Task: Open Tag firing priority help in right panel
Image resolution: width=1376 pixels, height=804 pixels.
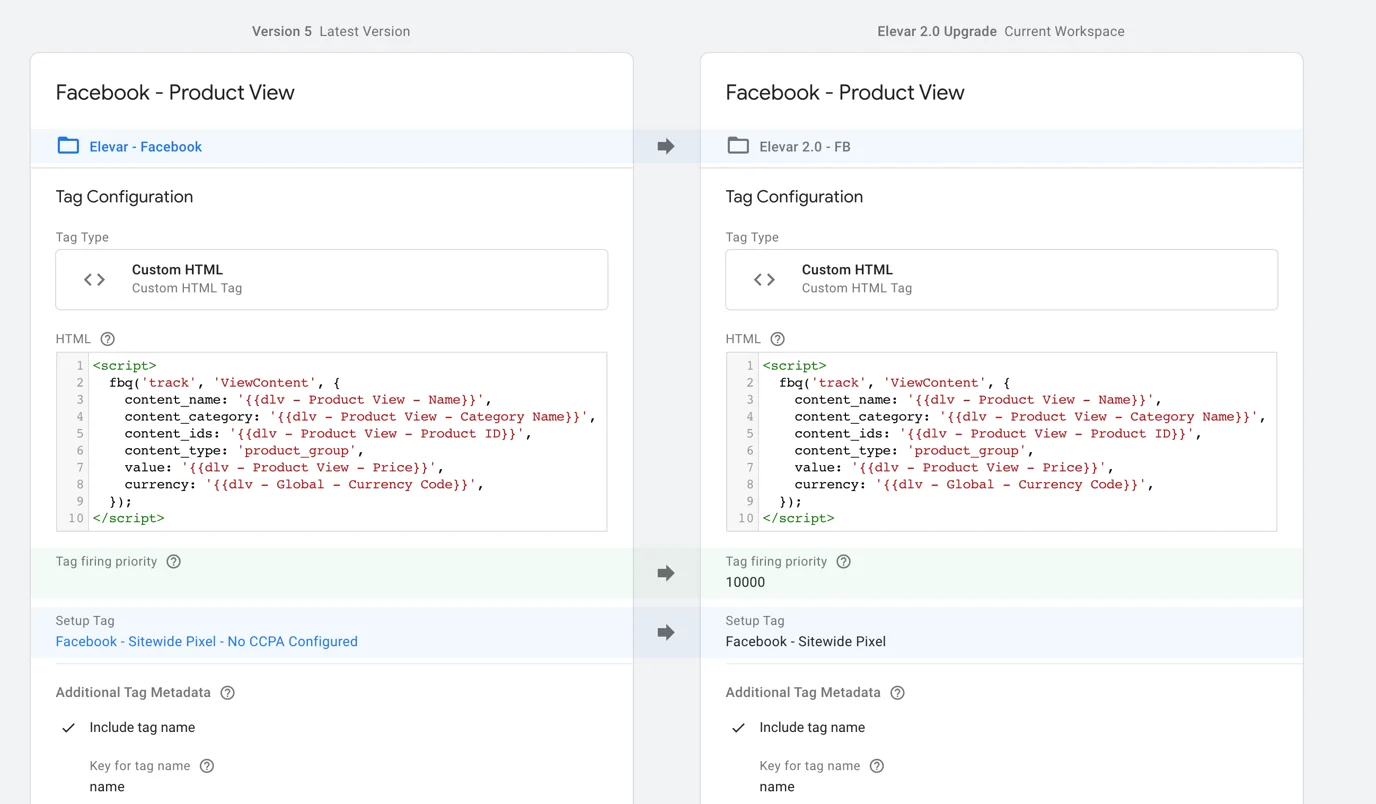Action: 844,562
